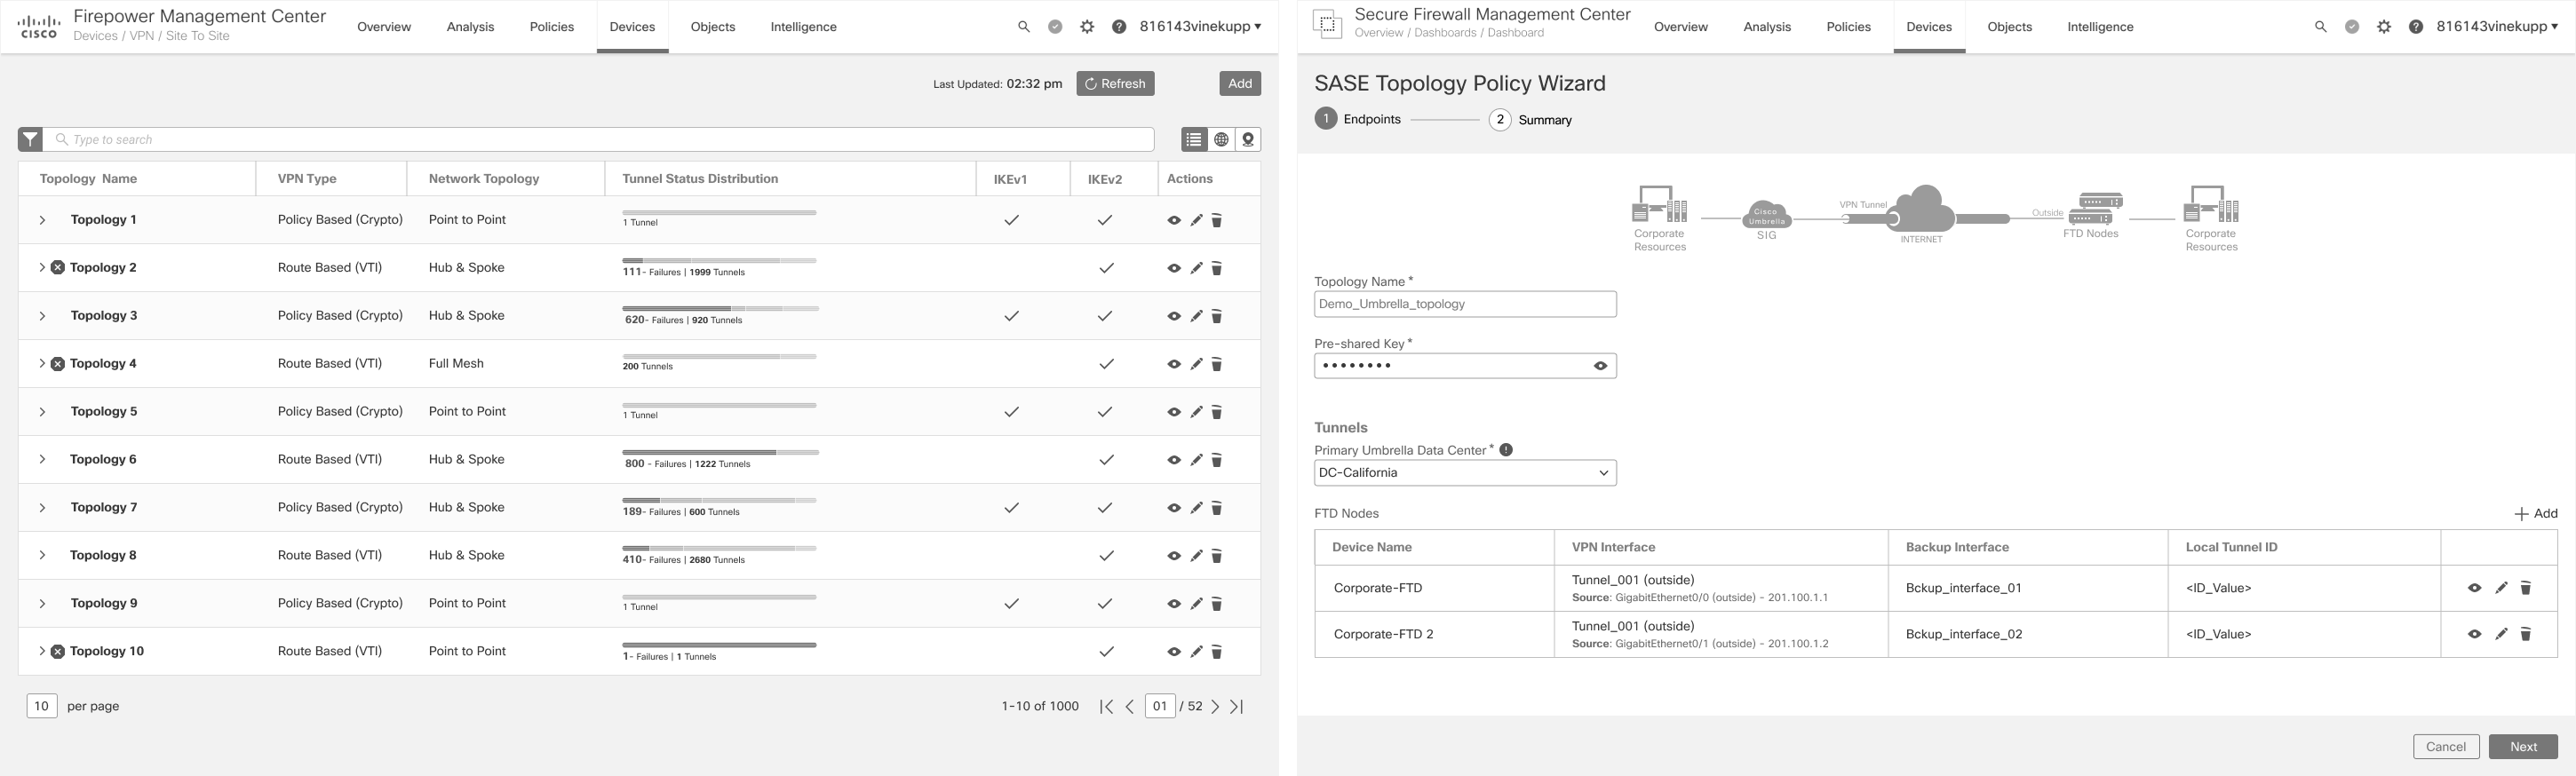View Corporate-FTD node with eye icon
Image resolution: width=2576 pixels, height=776 pixels.
pyautogui.click(x=2474, y=588)
